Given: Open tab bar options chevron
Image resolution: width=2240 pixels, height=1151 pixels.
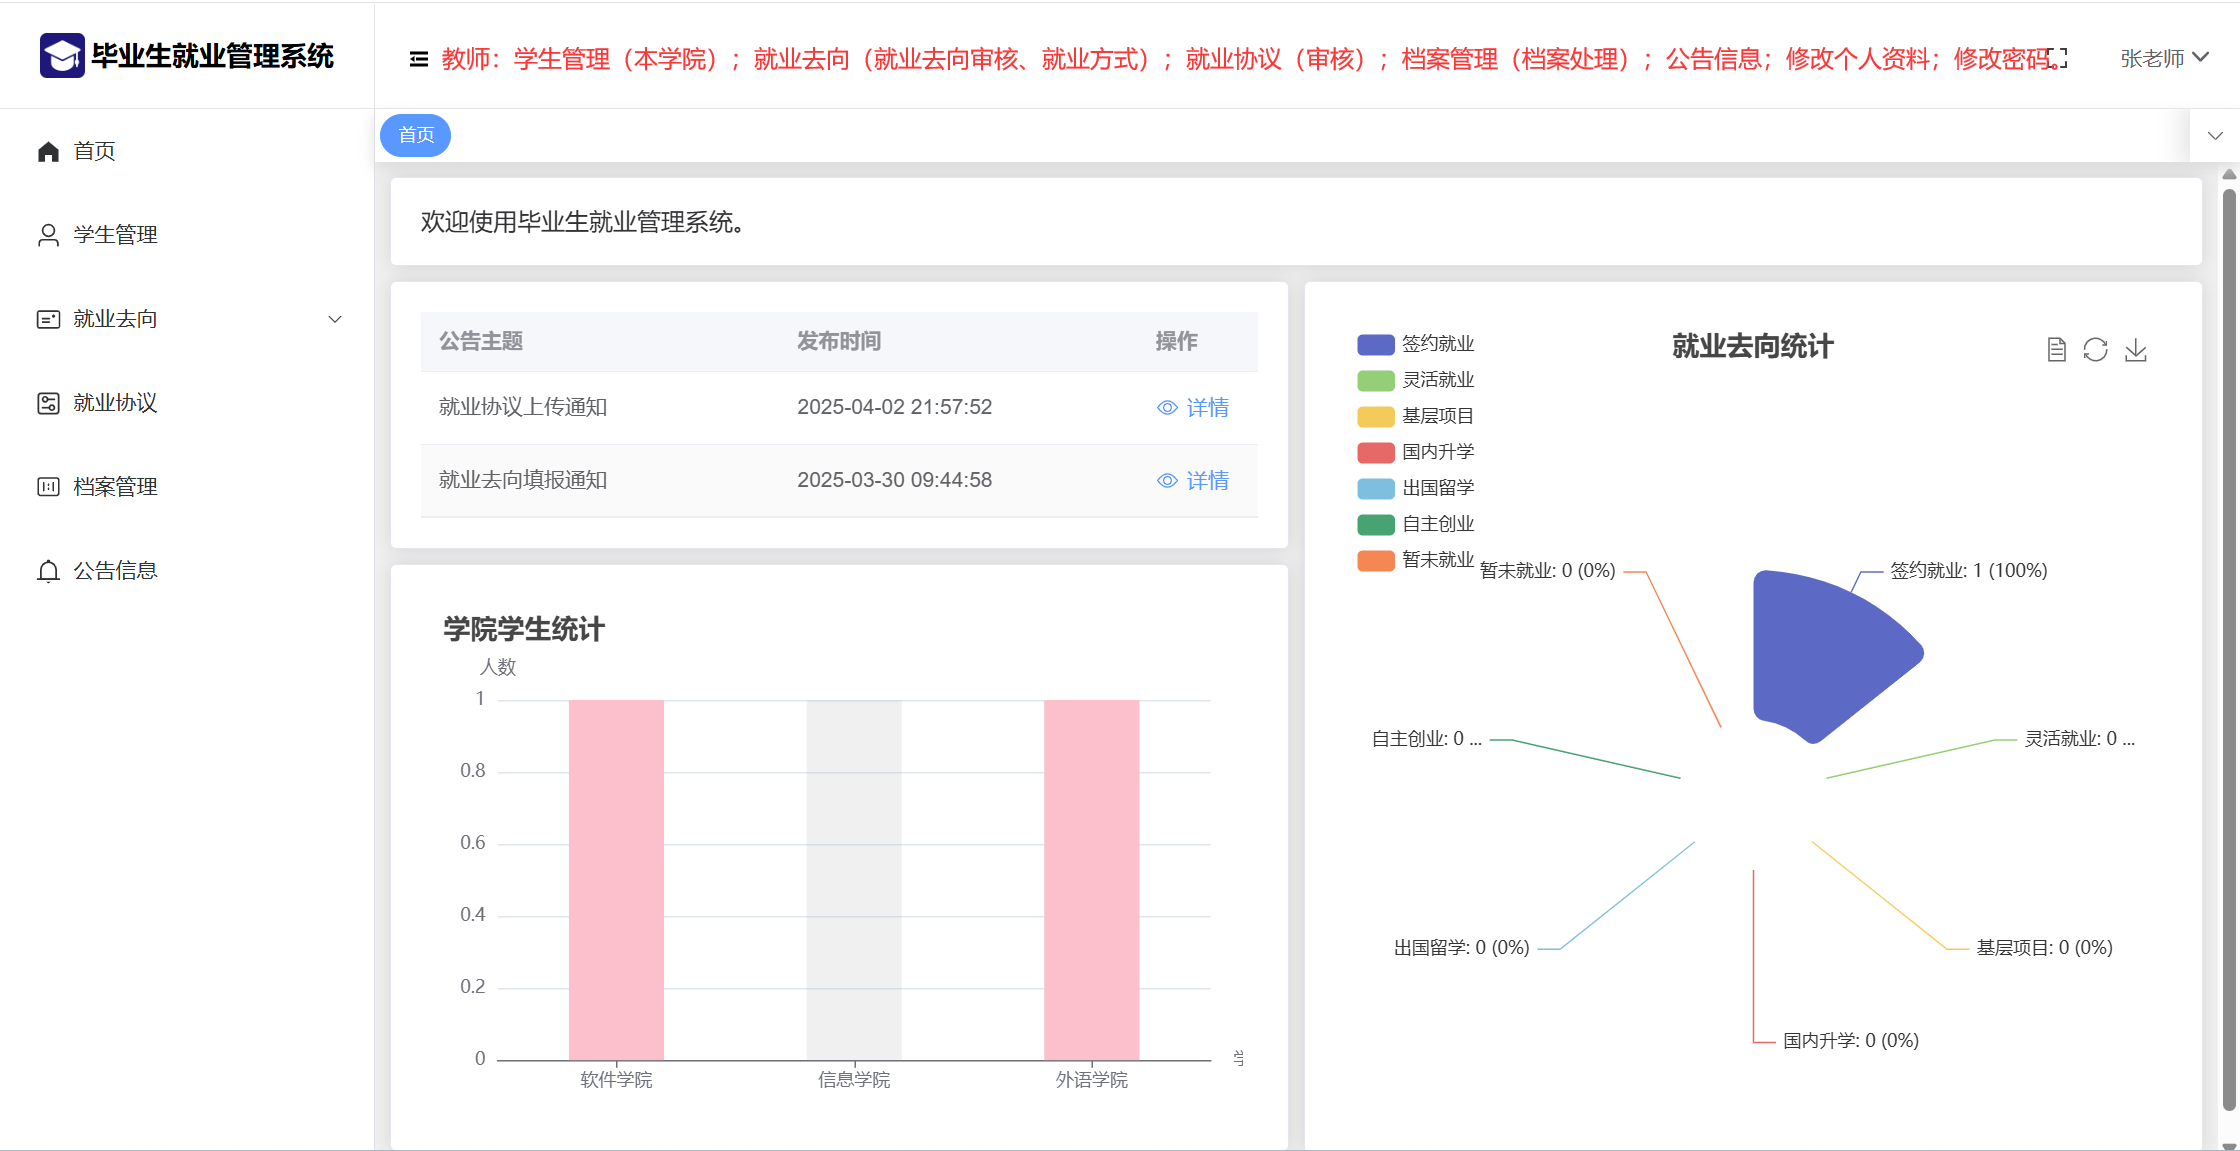Looking at the screenshot, I should [x=2215, y=136].
